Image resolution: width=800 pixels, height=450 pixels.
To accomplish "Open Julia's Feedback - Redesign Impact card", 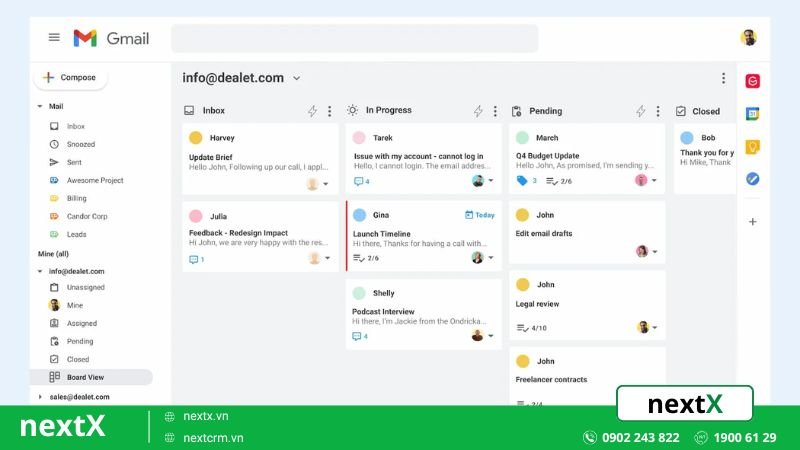I will (x=260, y=237).
